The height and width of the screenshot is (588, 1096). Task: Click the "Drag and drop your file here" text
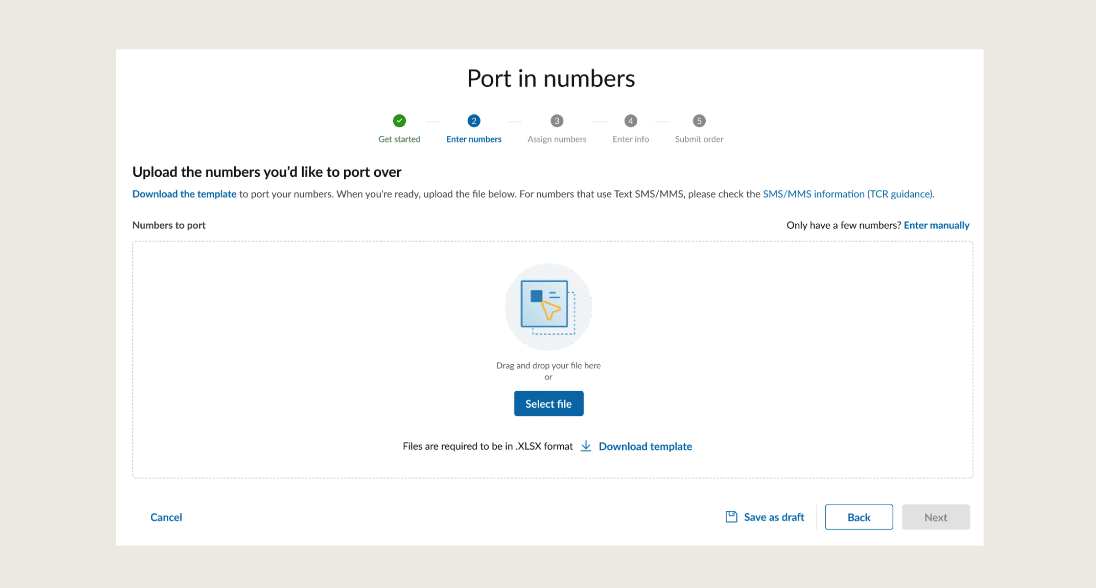(x=548, y=366)
